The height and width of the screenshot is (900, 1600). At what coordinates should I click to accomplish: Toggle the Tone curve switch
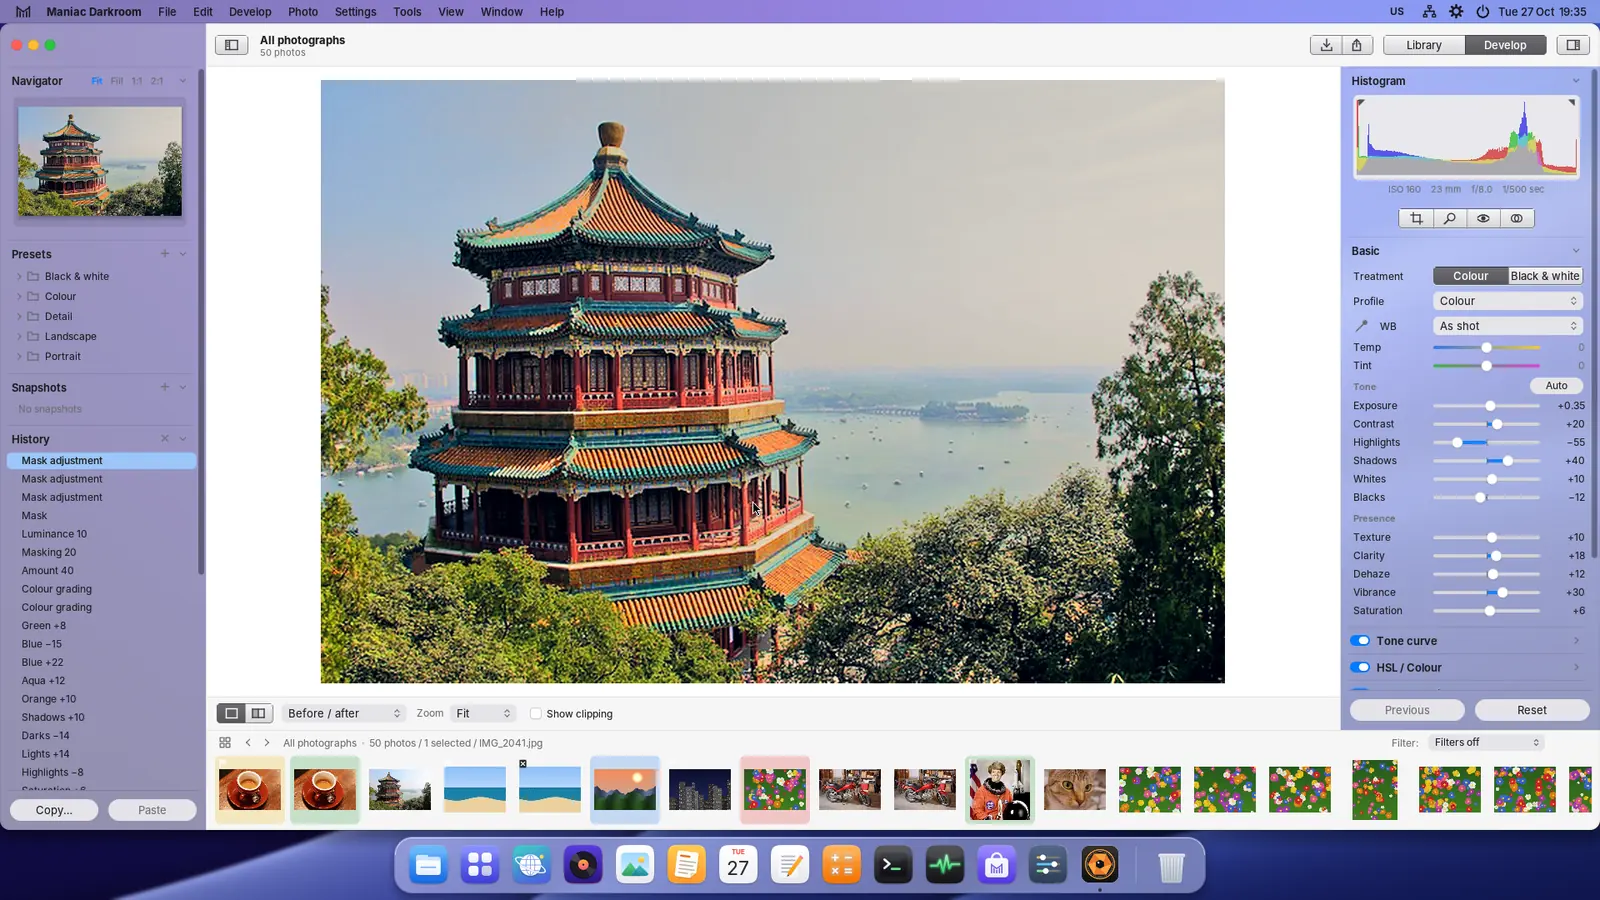(1360, 641)
